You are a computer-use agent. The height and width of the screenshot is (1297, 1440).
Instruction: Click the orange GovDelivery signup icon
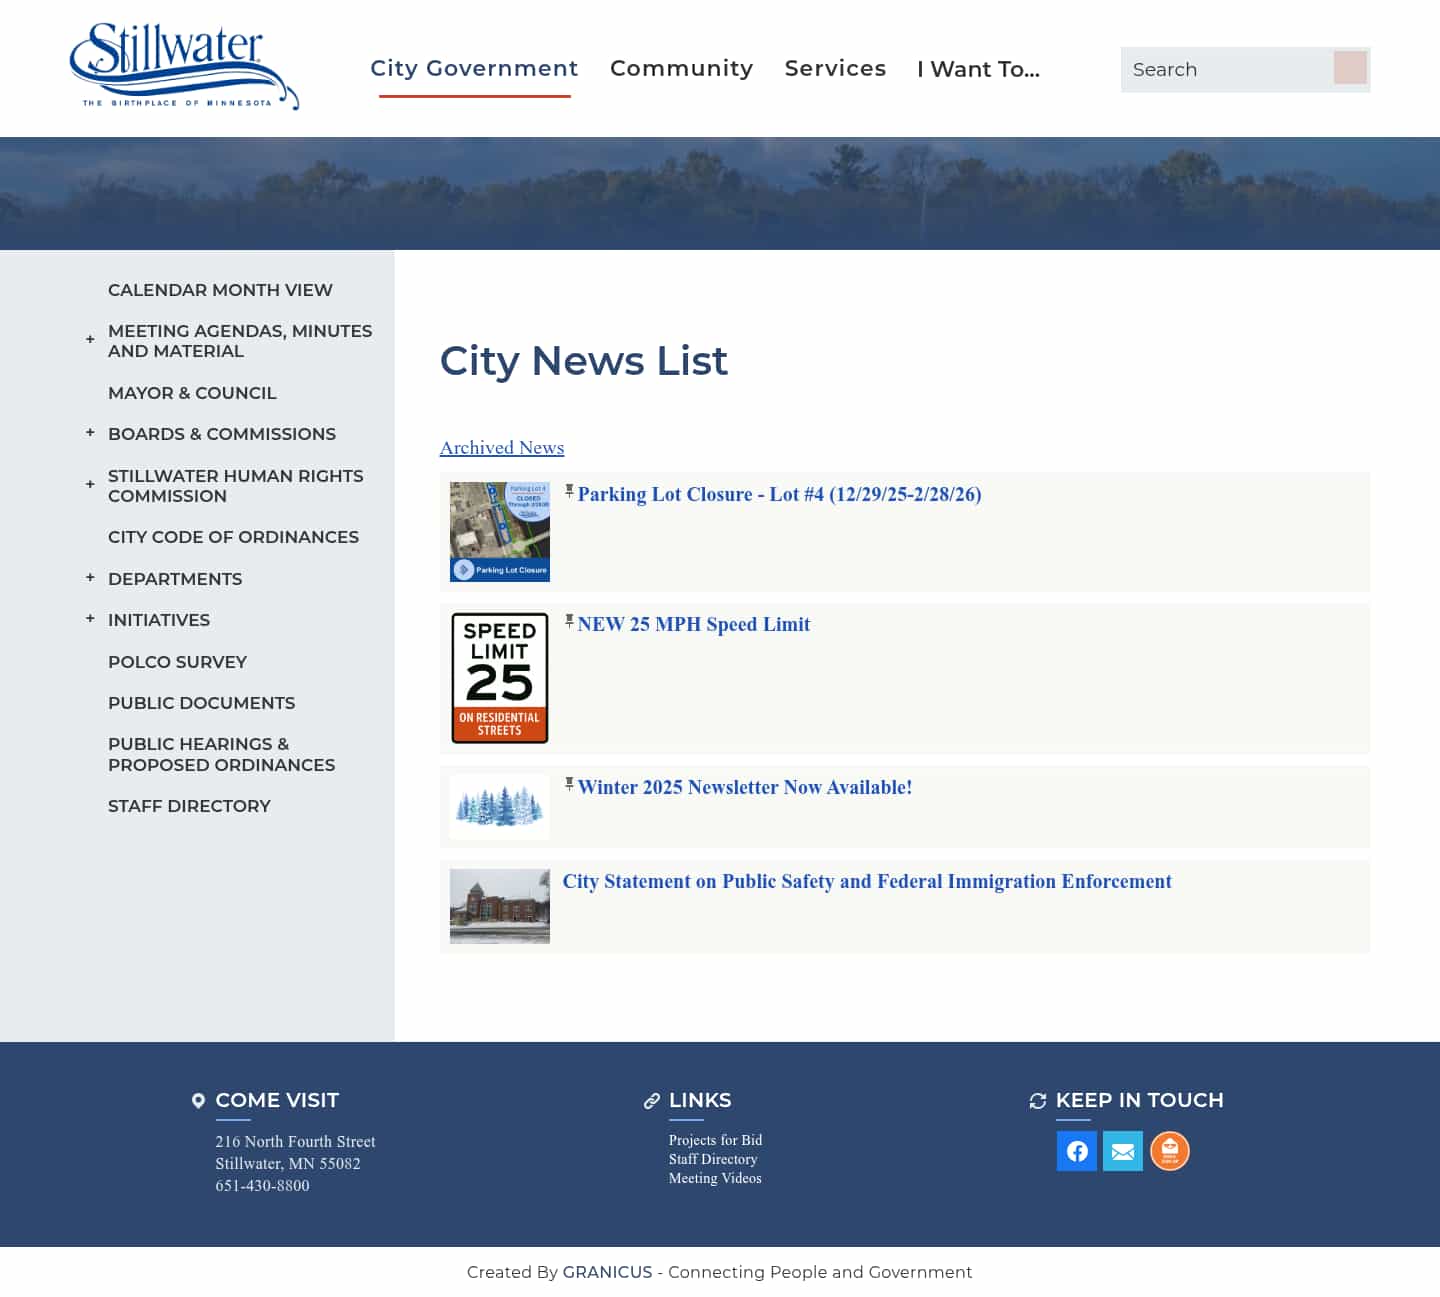(1169, 1151)
